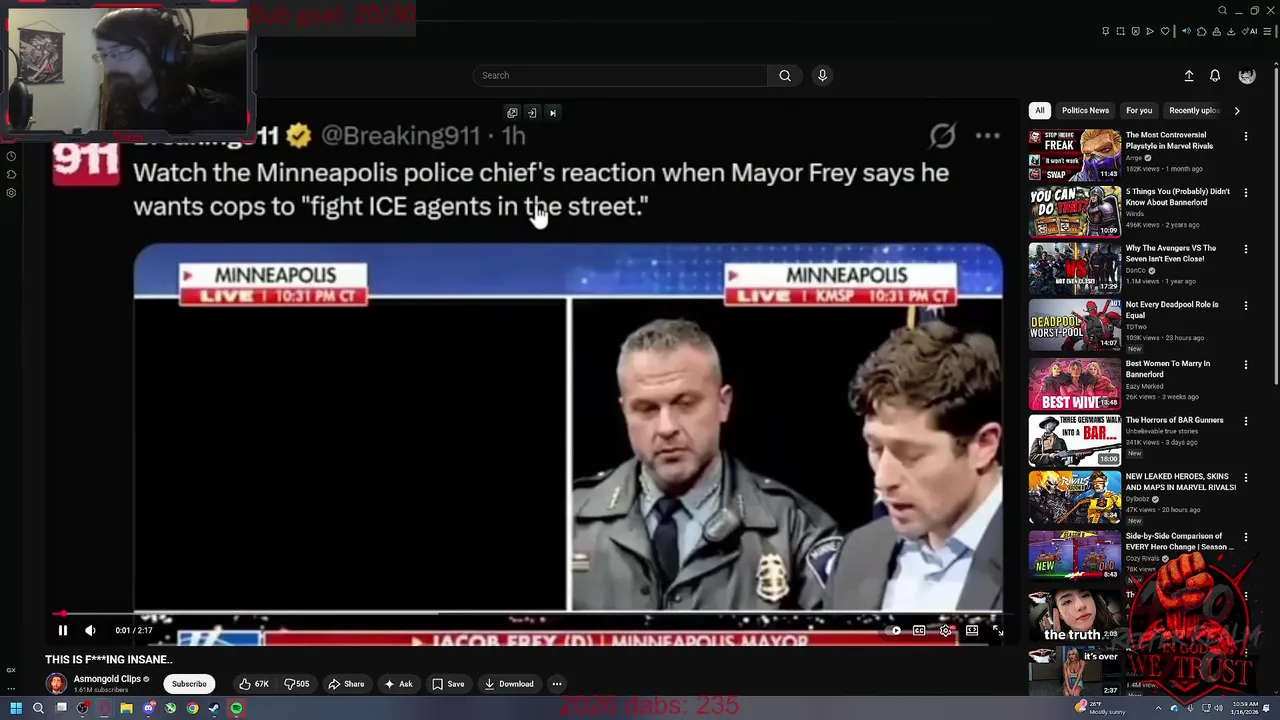Image resolution: width=1280 pixels, height=720 pixels.
Task: Click the search magnifier button
Action: pos(785,75)
